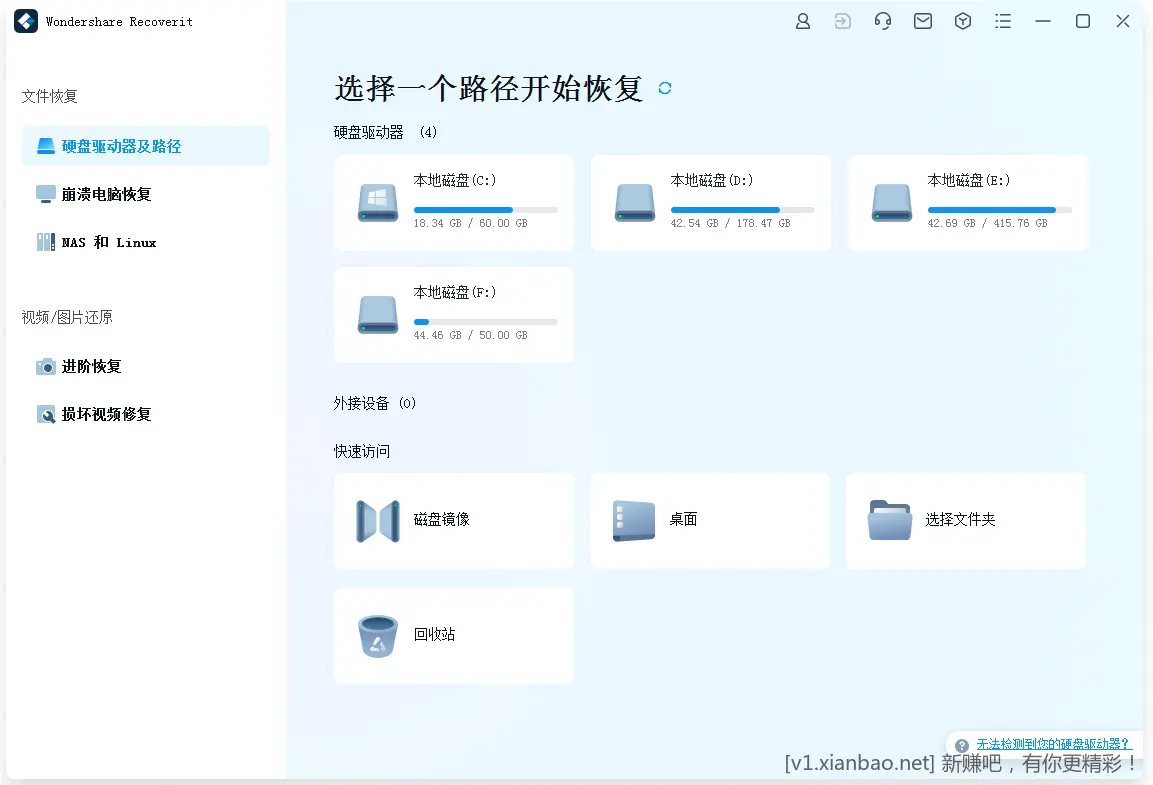Open the mail feedback icon
The height and width of the screenshot is (785, 1153).
(x=922, y=20)
